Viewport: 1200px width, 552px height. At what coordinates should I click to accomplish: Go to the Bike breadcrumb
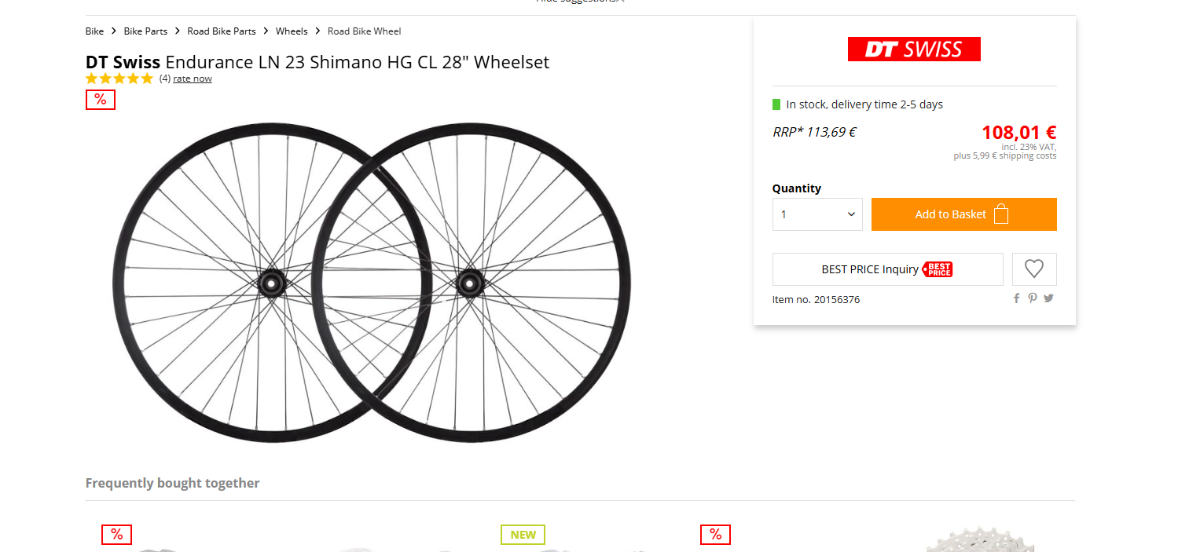(x=95, y=32)
